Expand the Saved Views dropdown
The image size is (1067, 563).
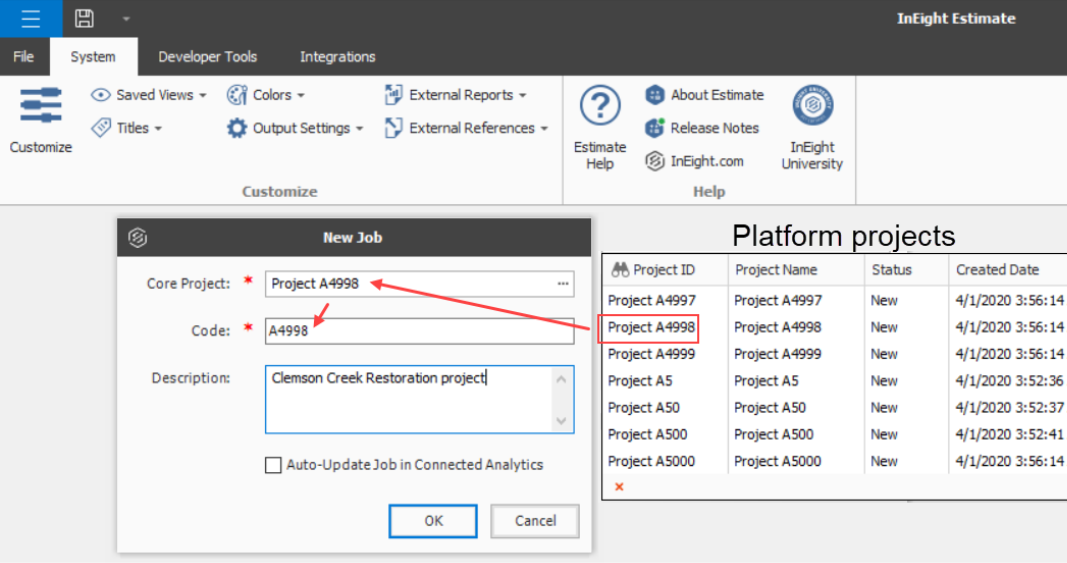pyautogui.click(x=149, y=95)
